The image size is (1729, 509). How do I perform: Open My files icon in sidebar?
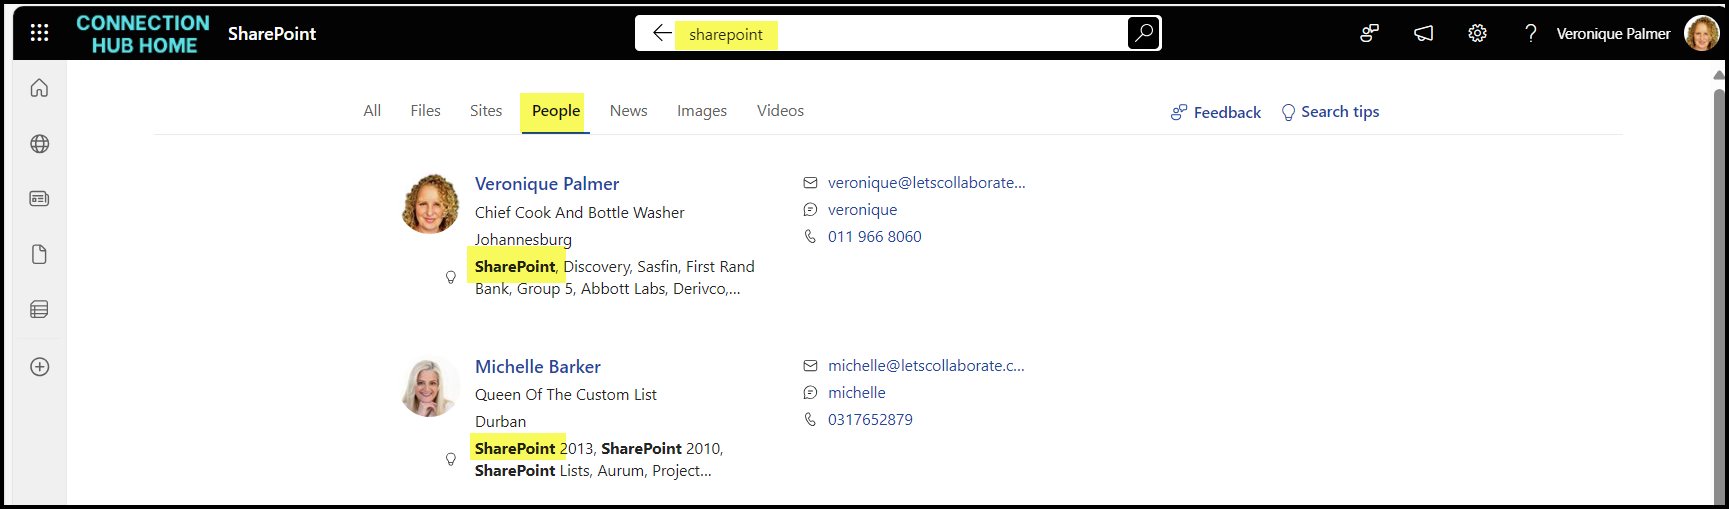[x=39, y=254]
